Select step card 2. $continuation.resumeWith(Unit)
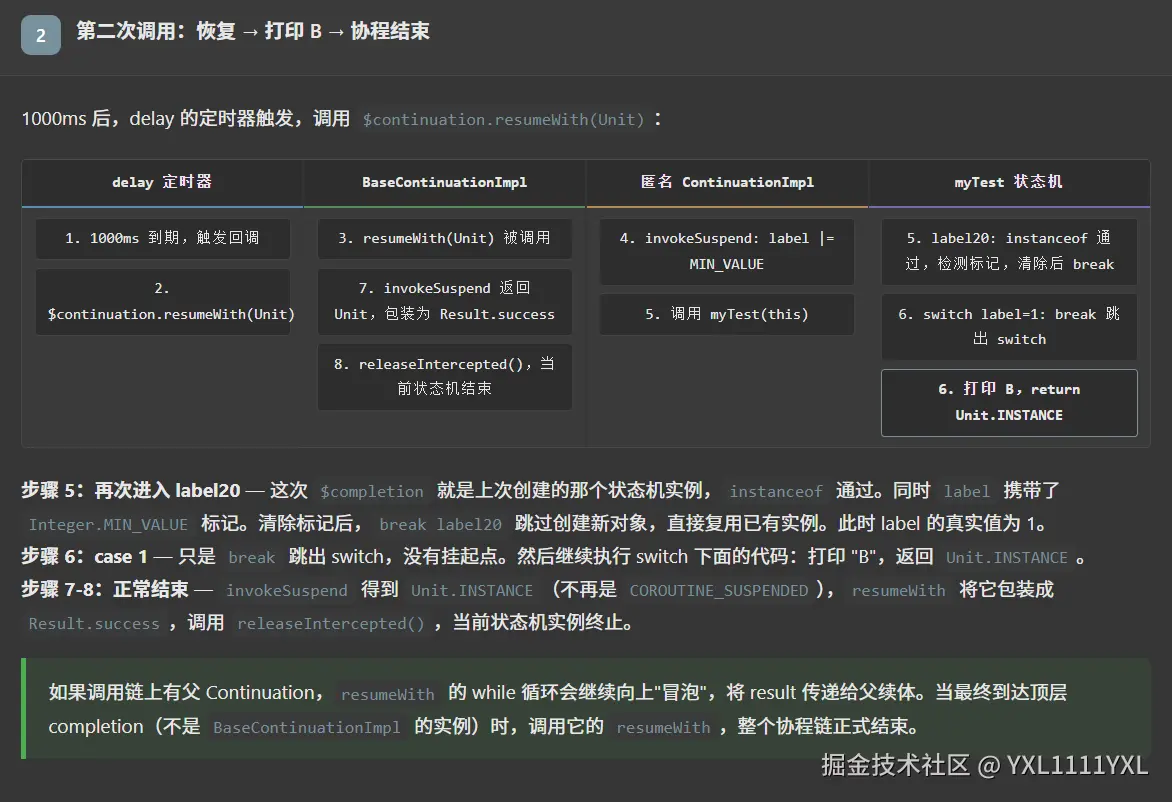The height and width of the screenshot is (802, 1172). [162, 301]
